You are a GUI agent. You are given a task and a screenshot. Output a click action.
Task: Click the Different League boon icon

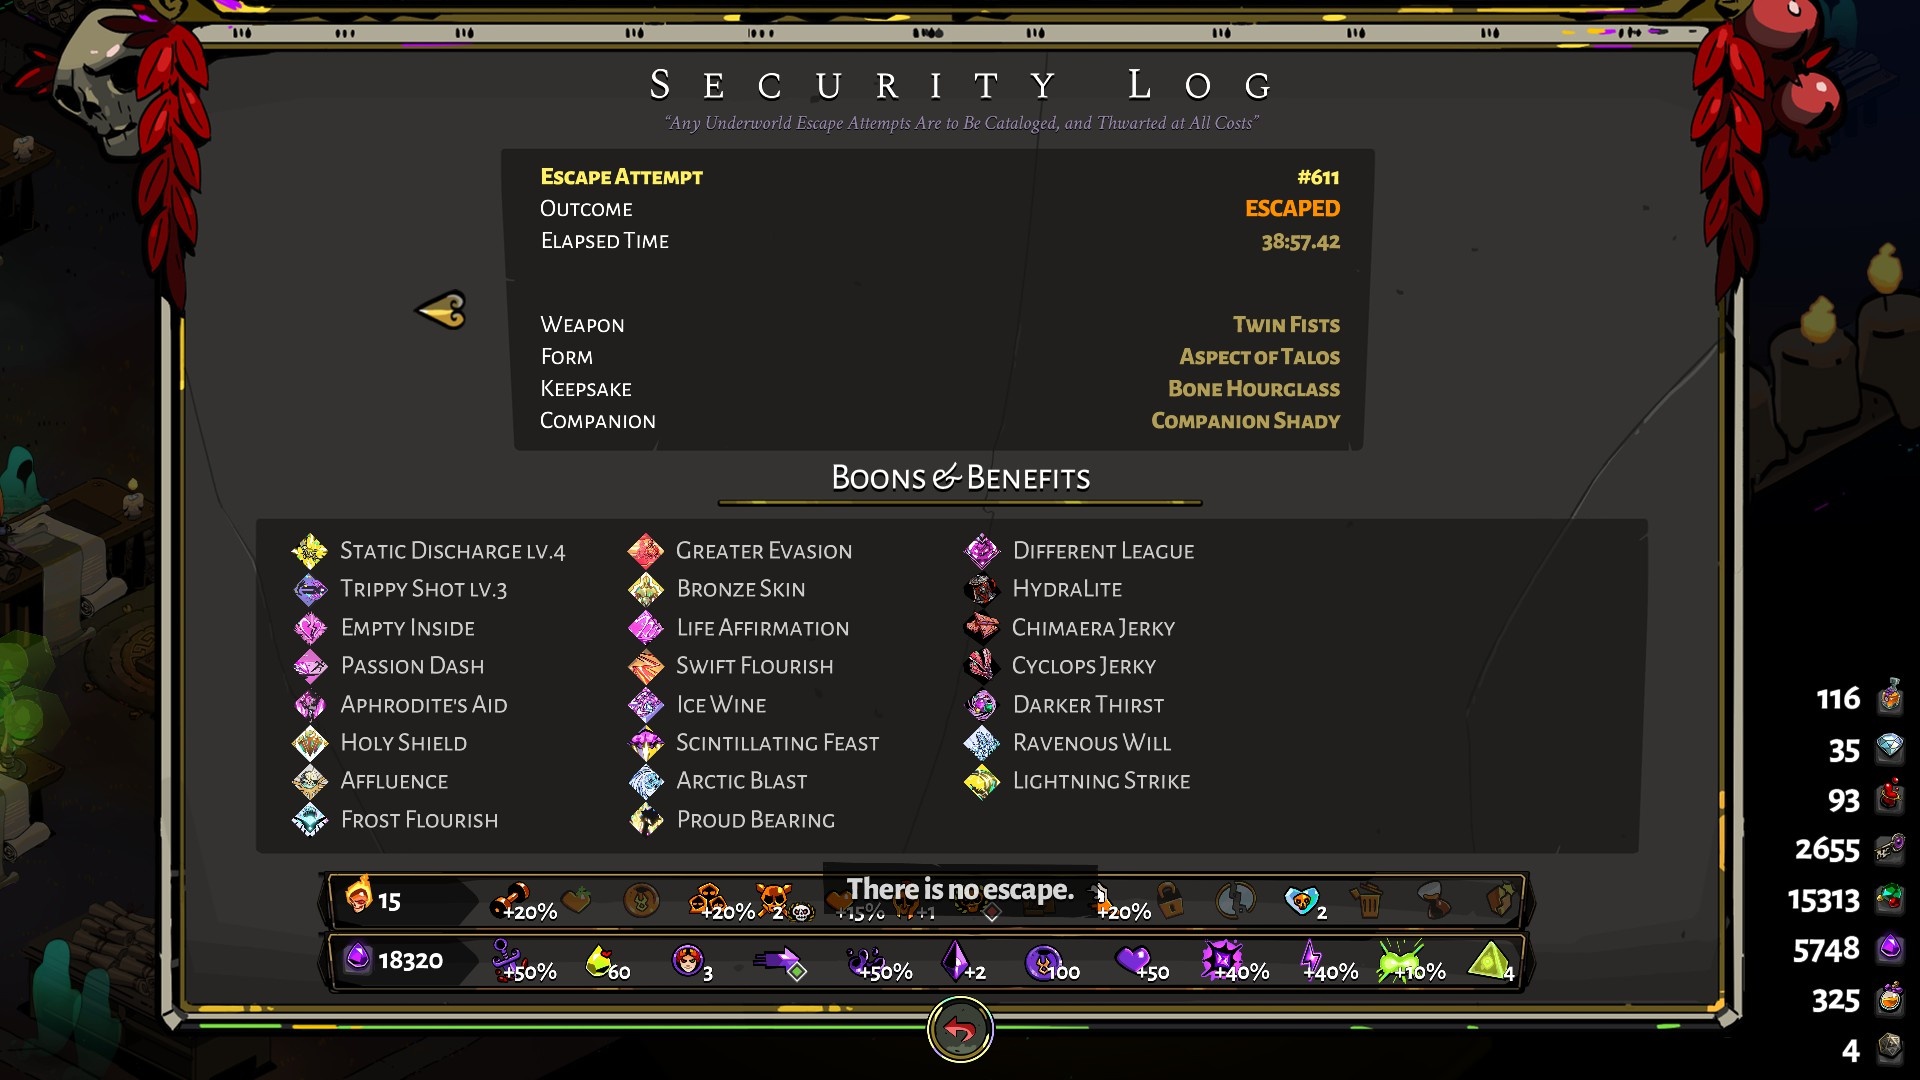pyautogui.click(x=982, y=551)
